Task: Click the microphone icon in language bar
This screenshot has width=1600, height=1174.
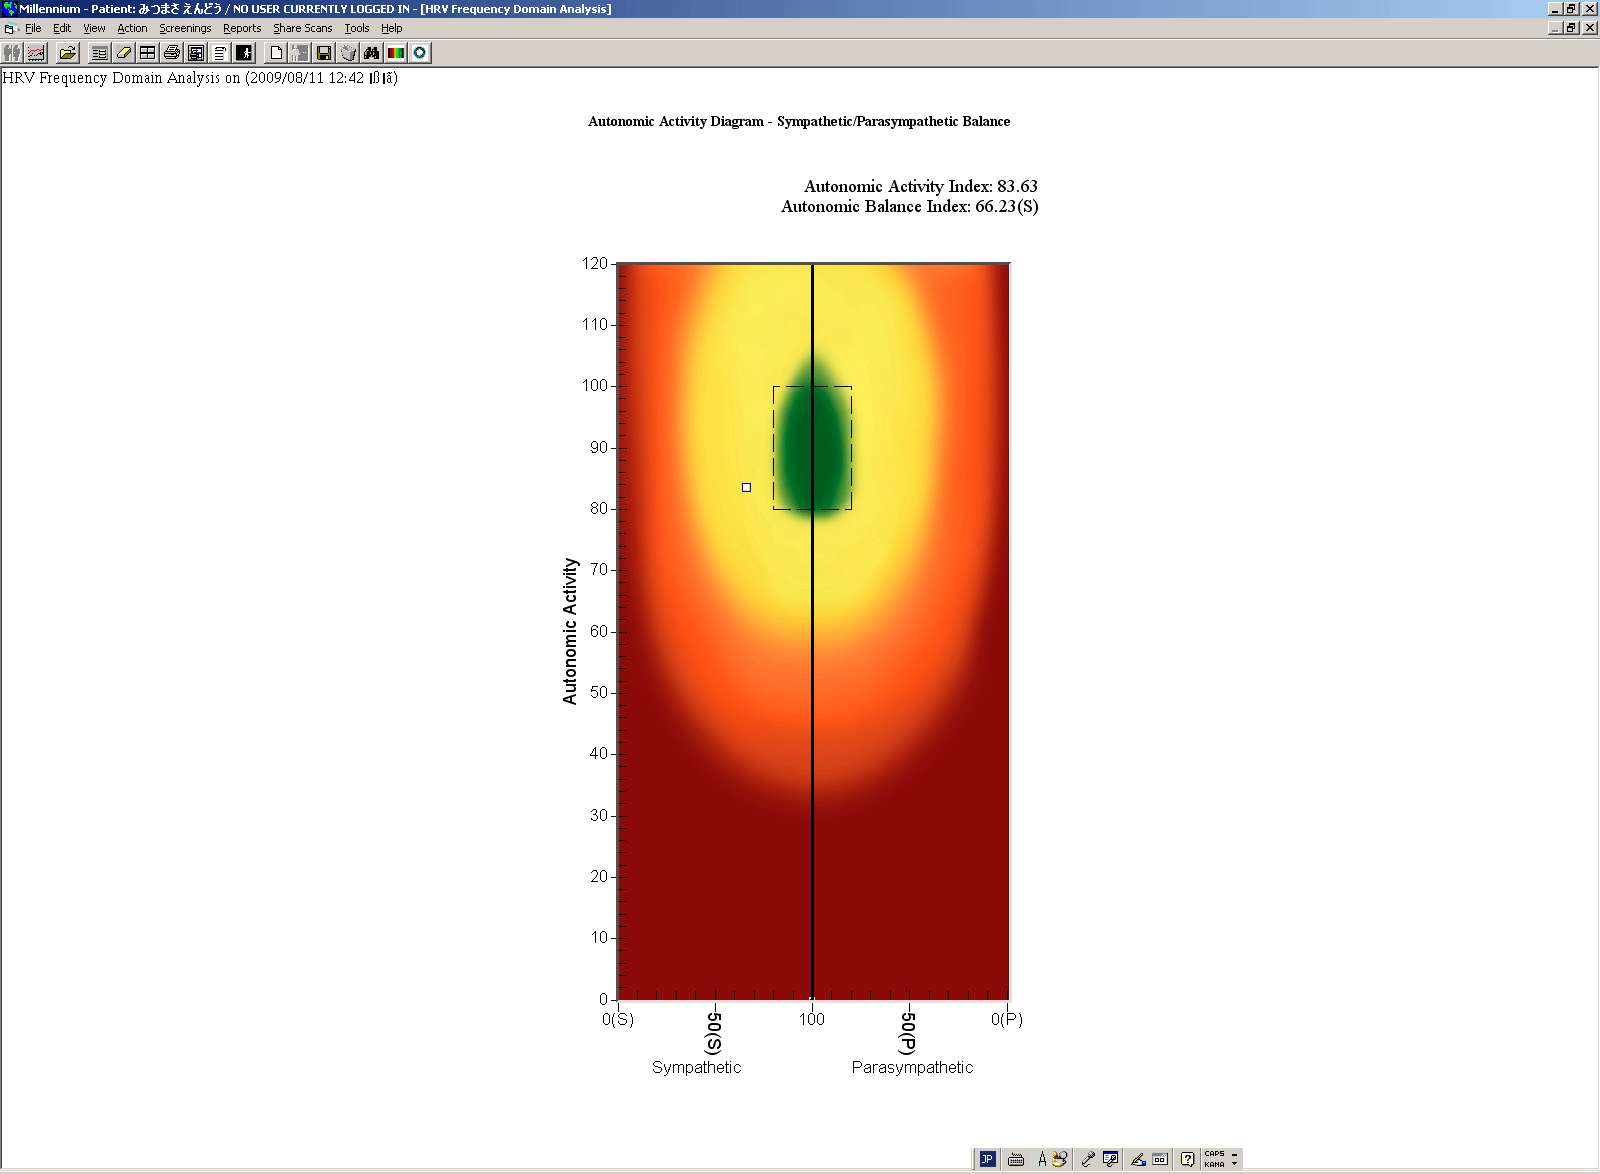Action: (x=1088, y=1159)
